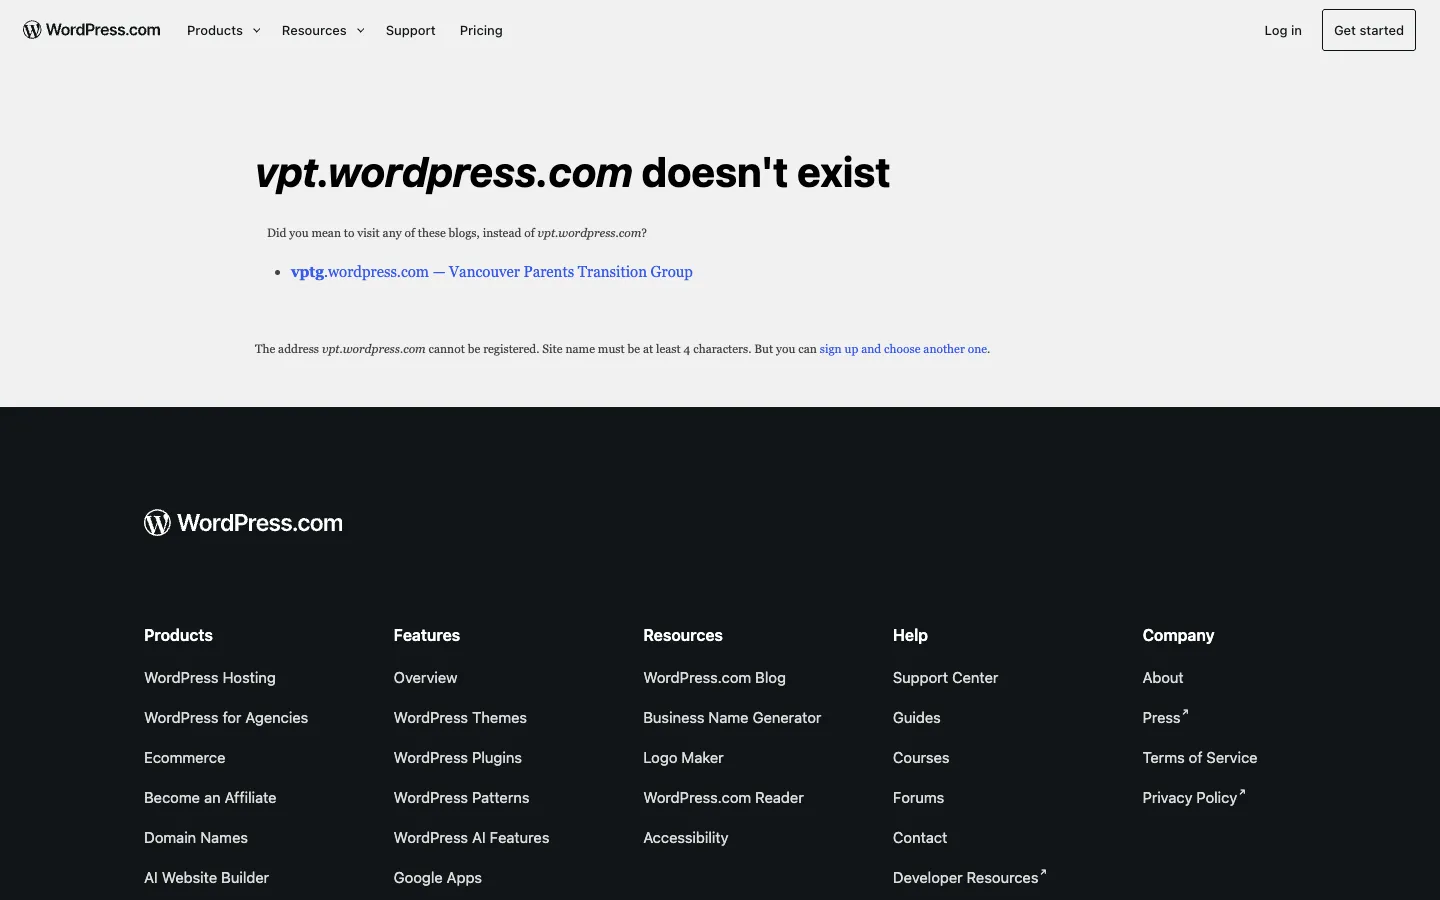Open About under Company
The width and height of the screenshot is (1440, 900).
tap(1163, 678)
